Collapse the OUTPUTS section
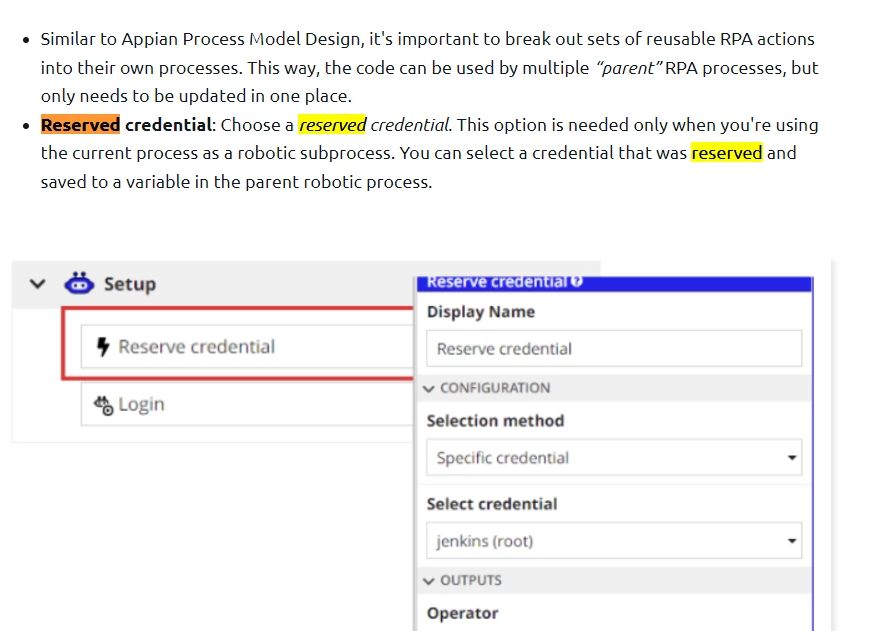 point(429,581)
